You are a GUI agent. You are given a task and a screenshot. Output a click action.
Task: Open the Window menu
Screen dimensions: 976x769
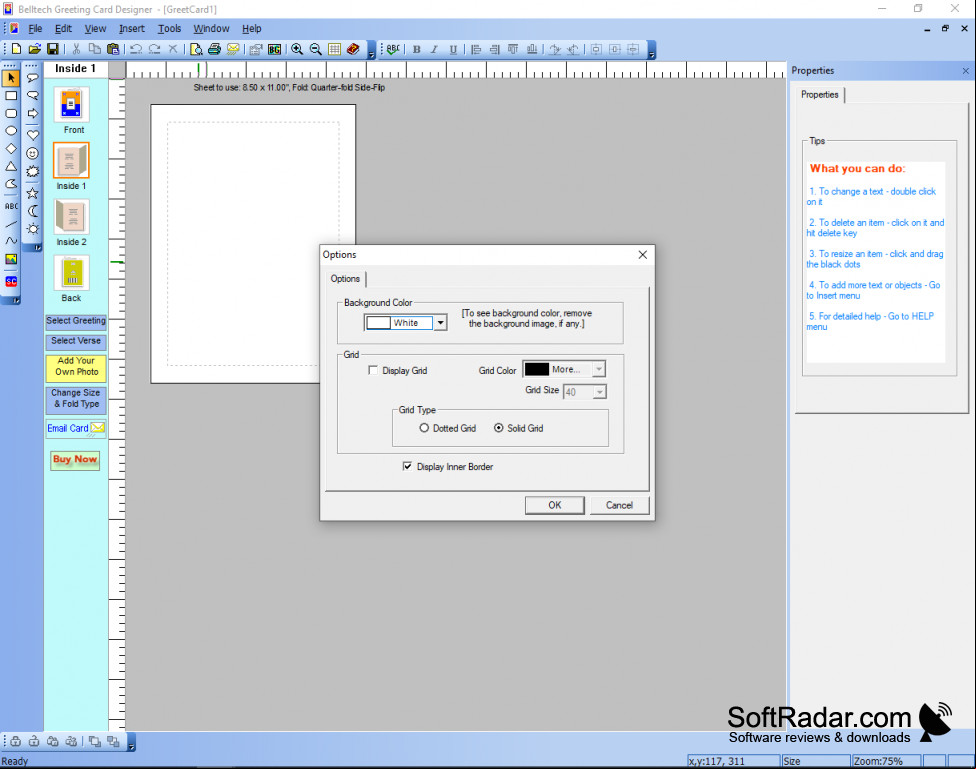(211, 29)
